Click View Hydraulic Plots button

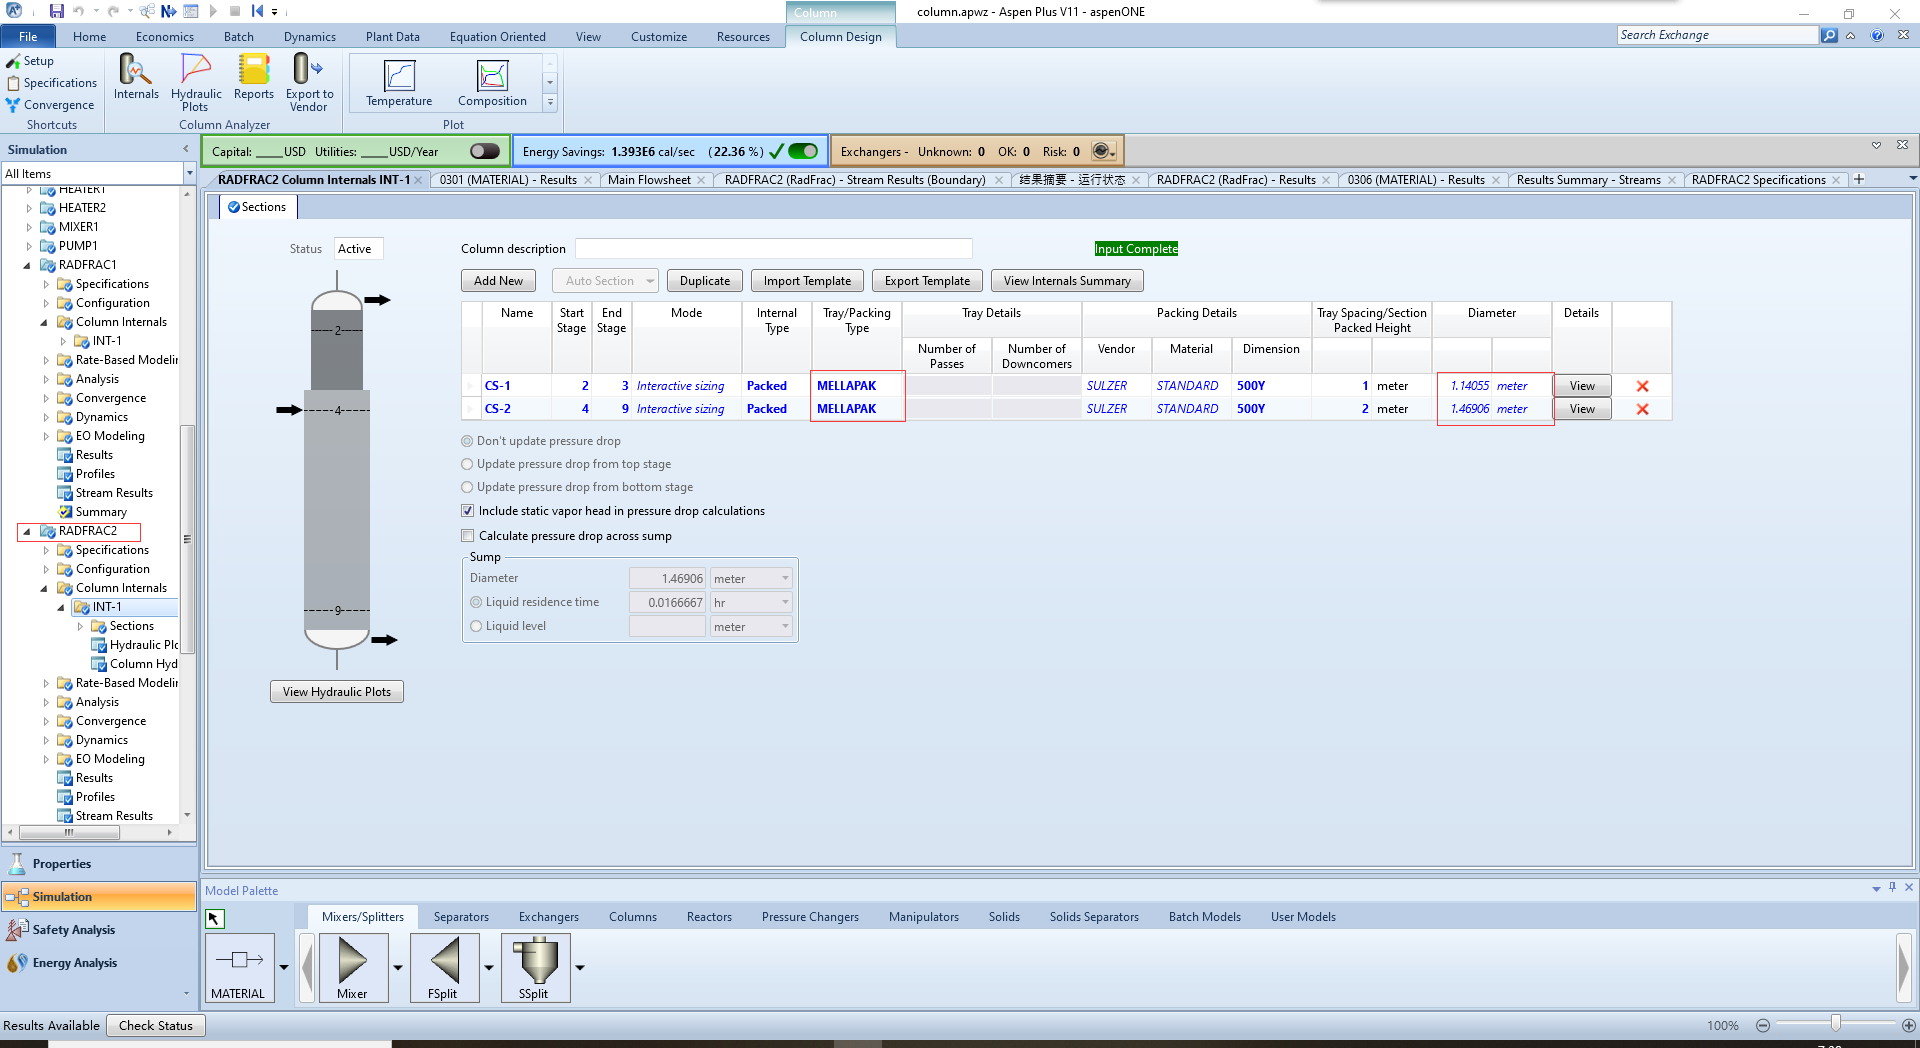click(x=337, y=692)
